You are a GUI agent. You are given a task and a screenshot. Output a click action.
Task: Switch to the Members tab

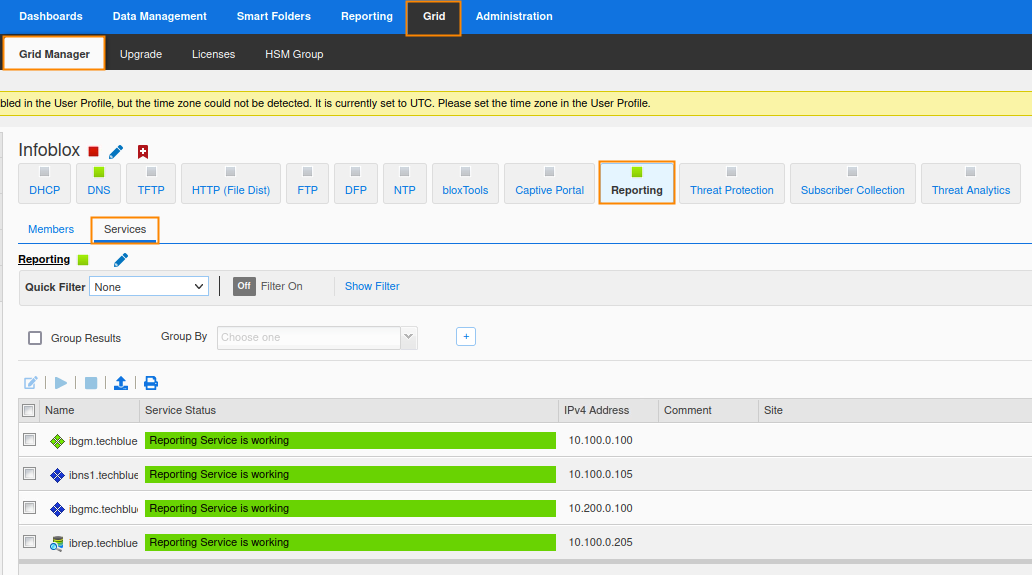pos(51,230)
